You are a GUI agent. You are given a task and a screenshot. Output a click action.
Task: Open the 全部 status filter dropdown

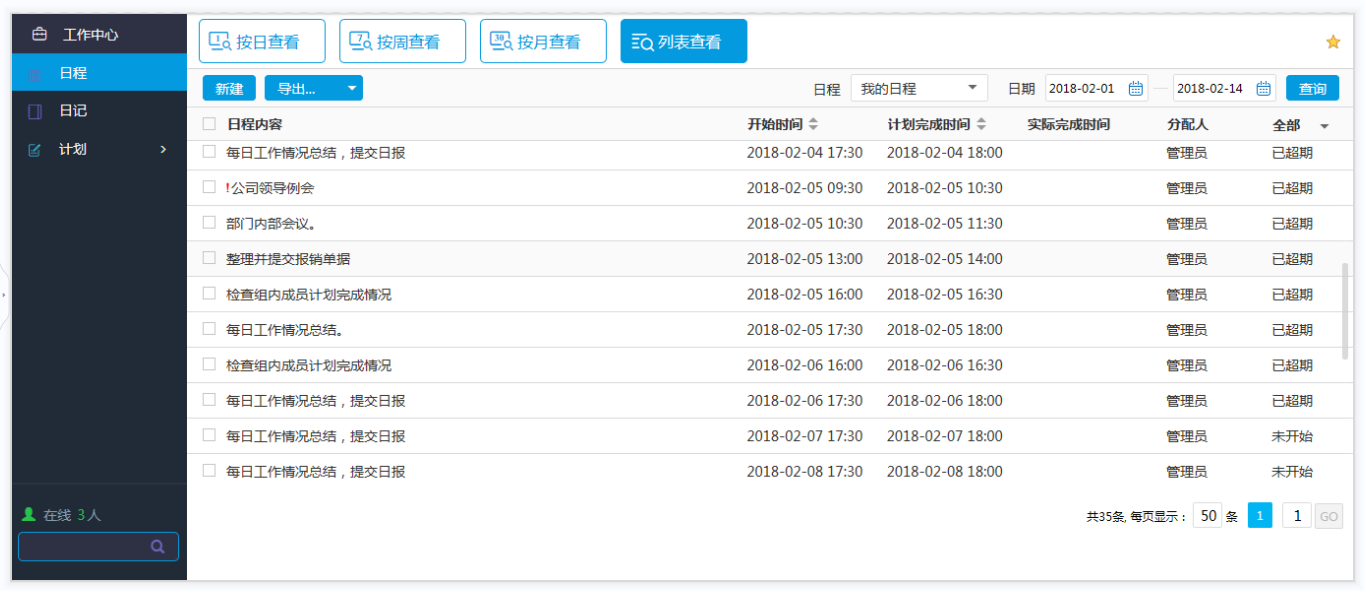1324,126
